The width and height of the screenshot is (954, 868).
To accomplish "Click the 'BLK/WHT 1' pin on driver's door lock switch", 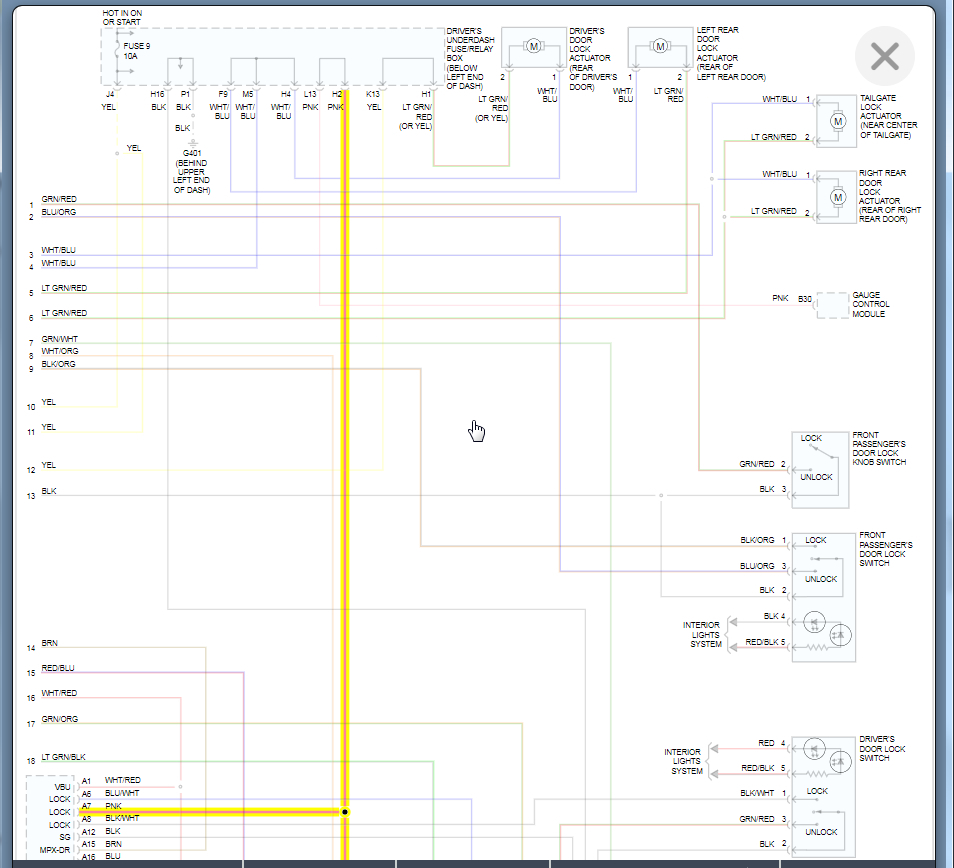I will 763,793.
